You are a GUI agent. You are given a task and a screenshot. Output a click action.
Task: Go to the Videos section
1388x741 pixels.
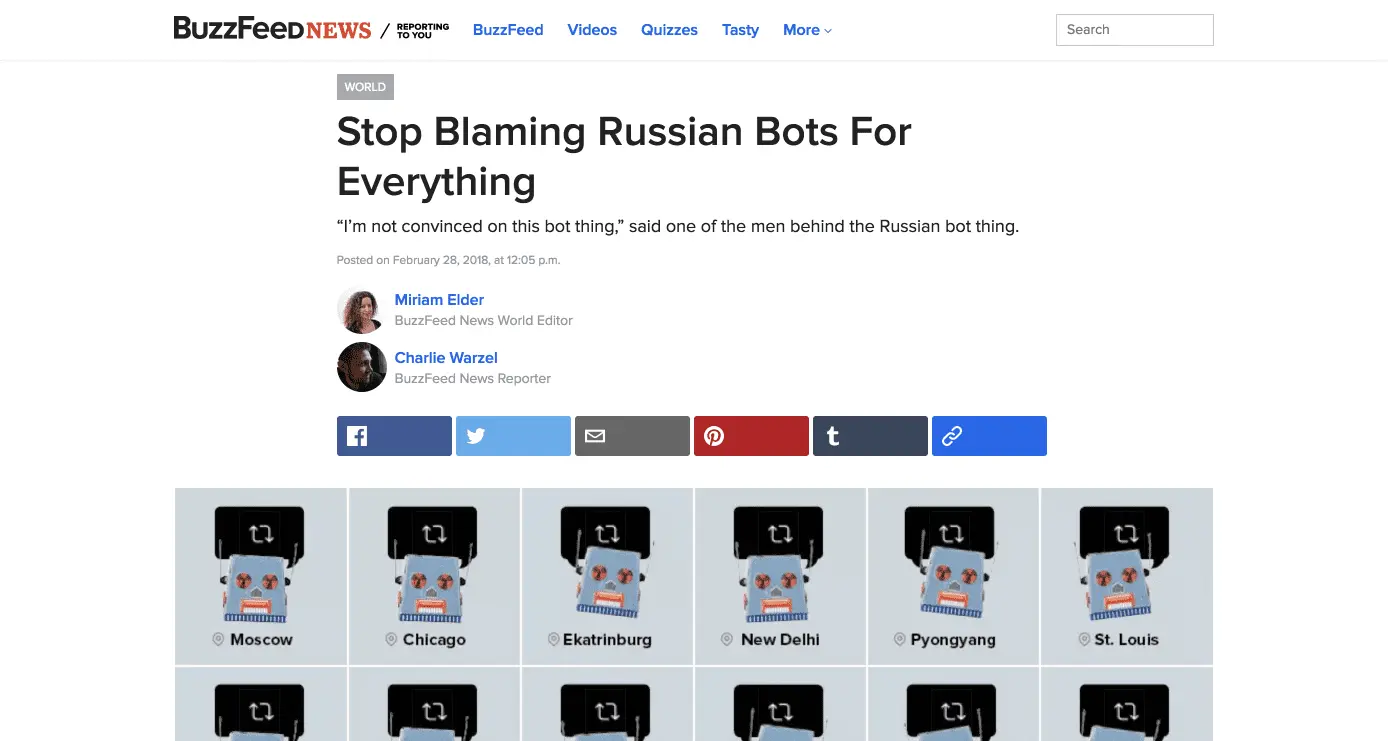tap(592, 30)
